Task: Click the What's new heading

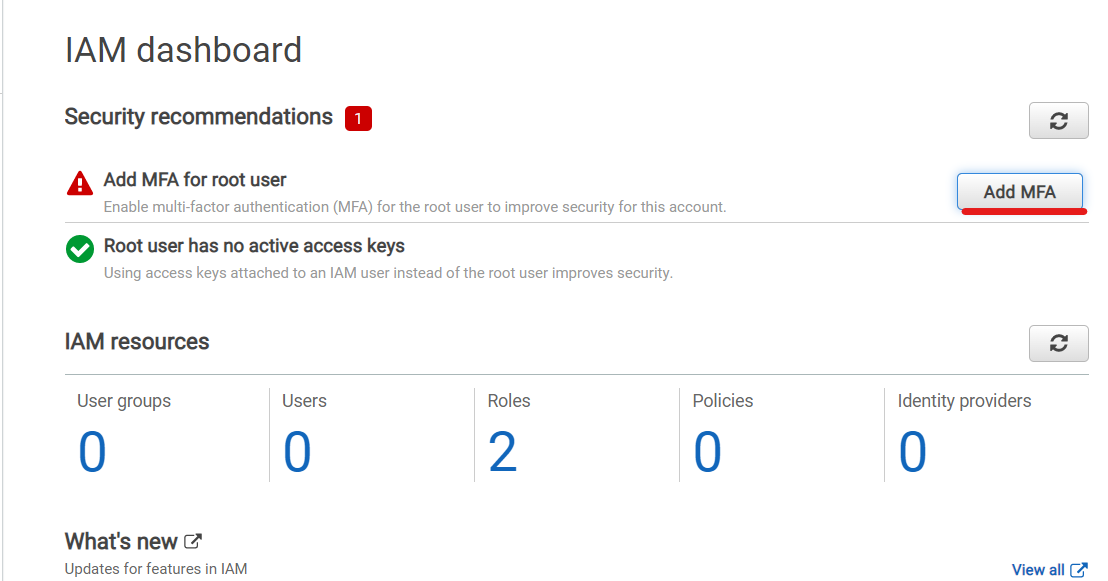Action: pos(121,541)
